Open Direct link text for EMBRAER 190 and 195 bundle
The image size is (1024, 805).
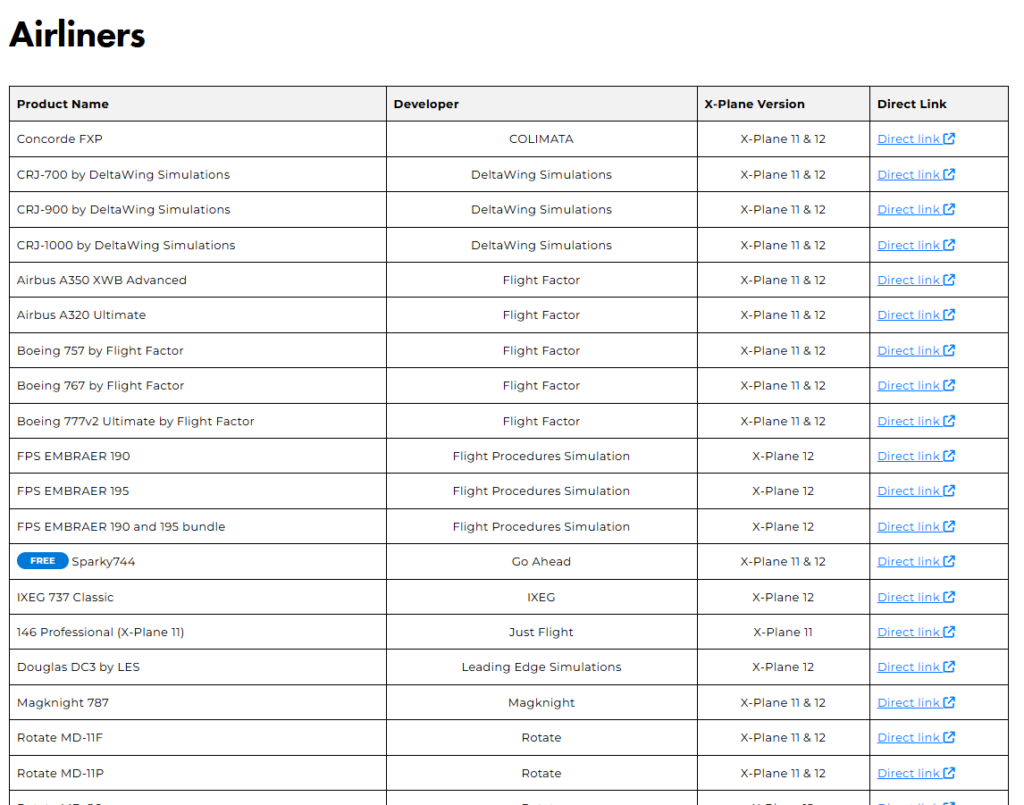click(x=908, y=526)
